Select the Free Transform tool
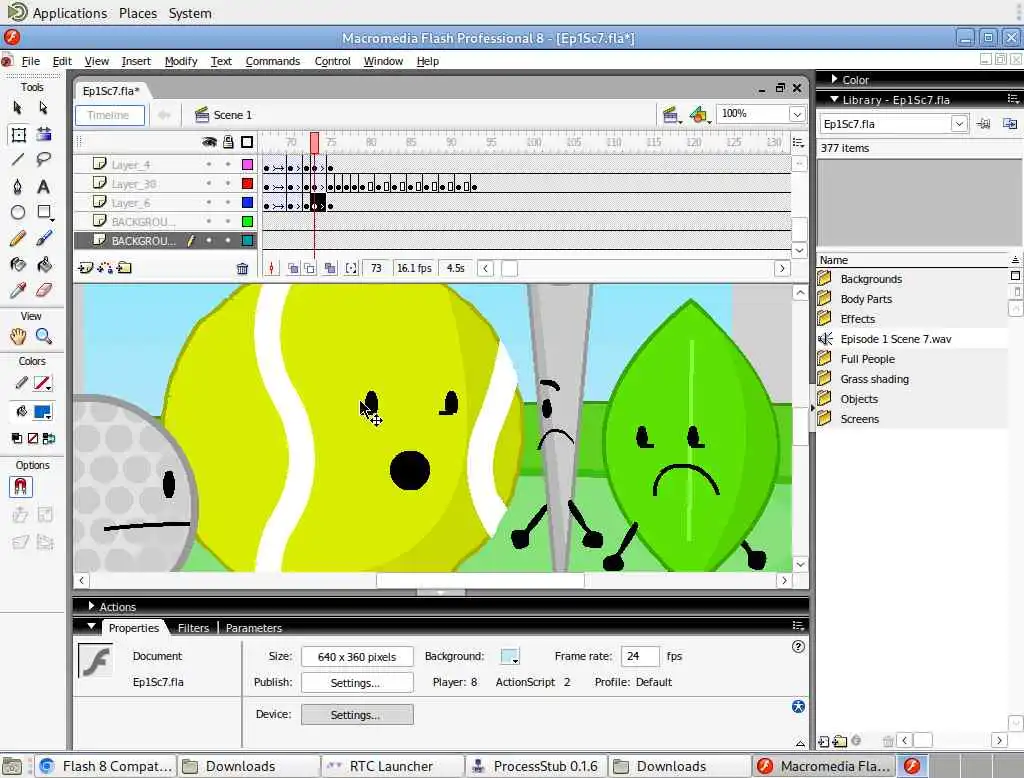The image size is (1024, 778). click(18, 135)
